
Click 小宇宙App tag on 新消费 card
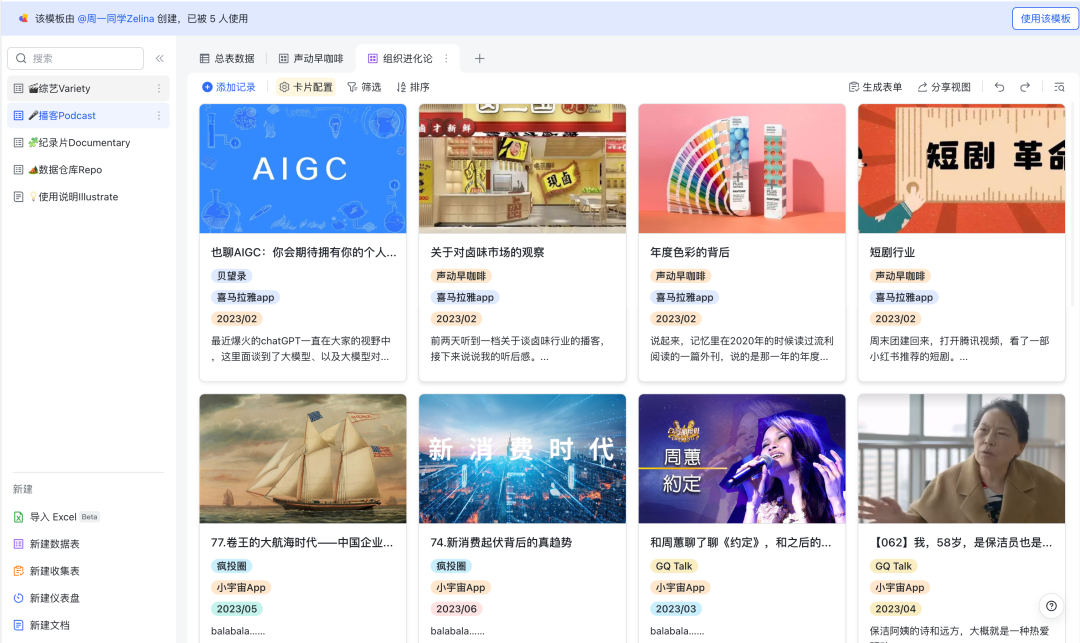[x=461, y=588]
